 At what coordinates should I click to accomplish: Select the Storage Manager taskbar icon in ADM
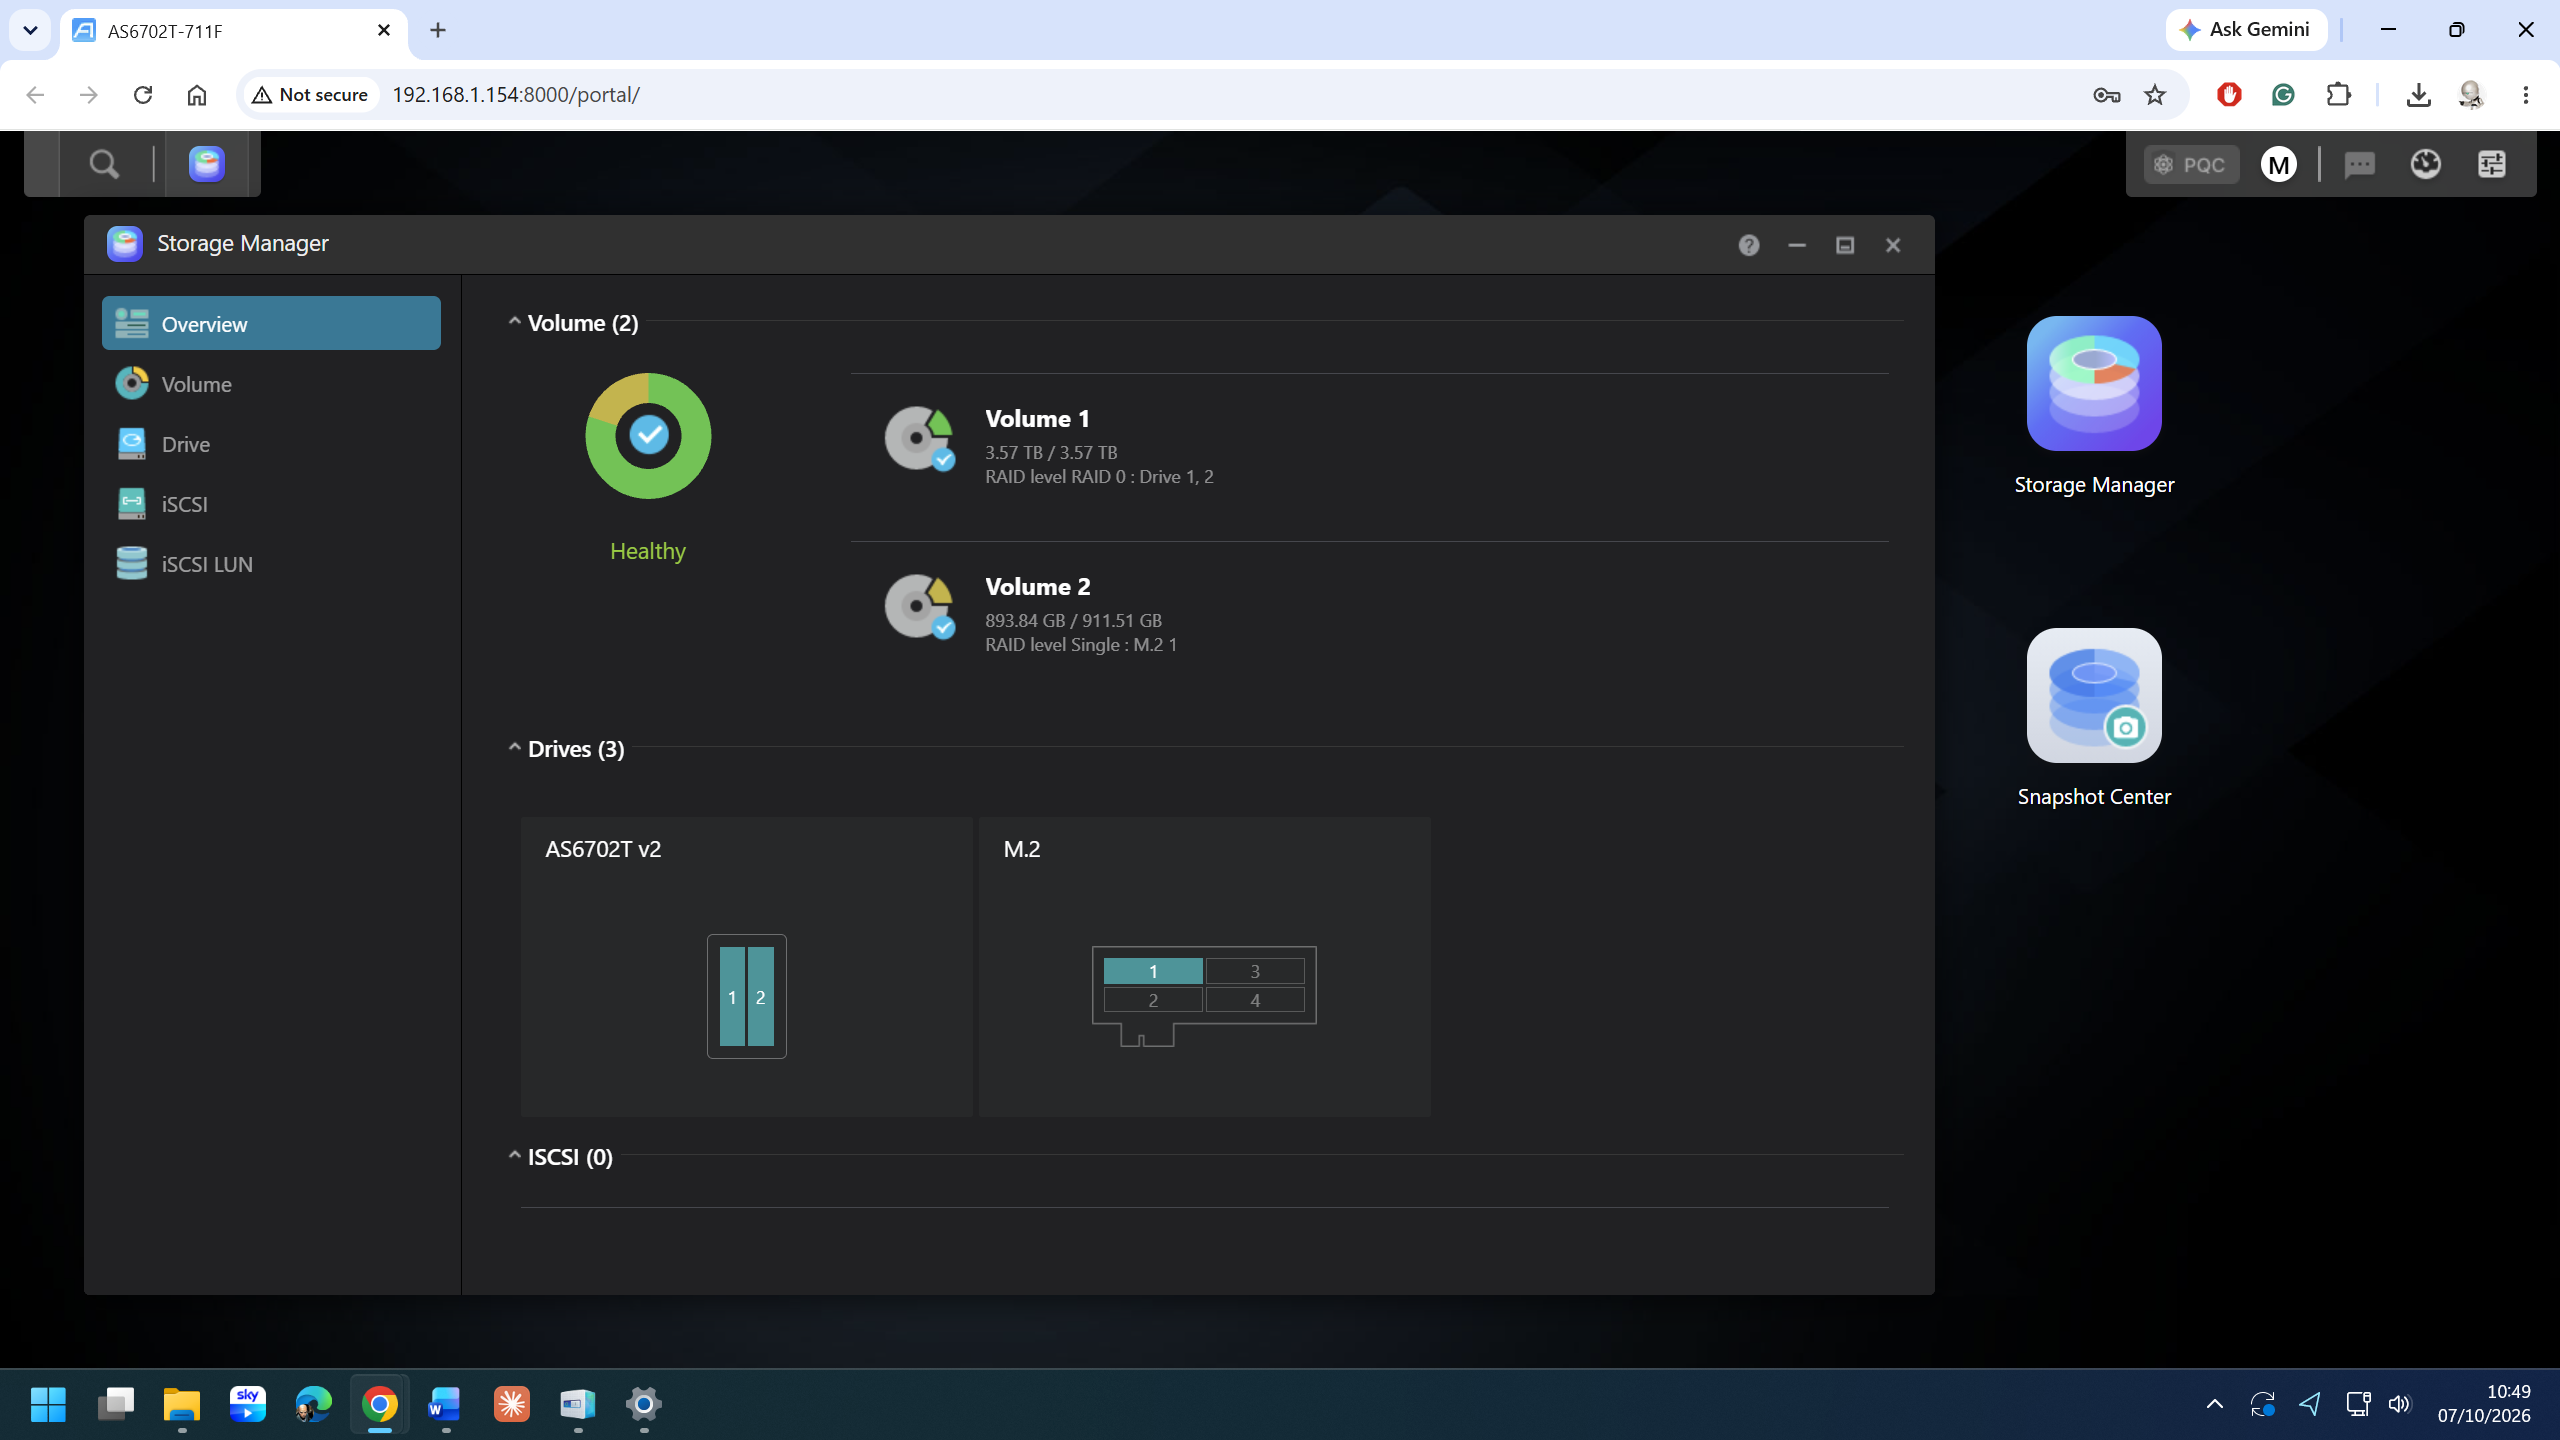[x=207, y=163]
